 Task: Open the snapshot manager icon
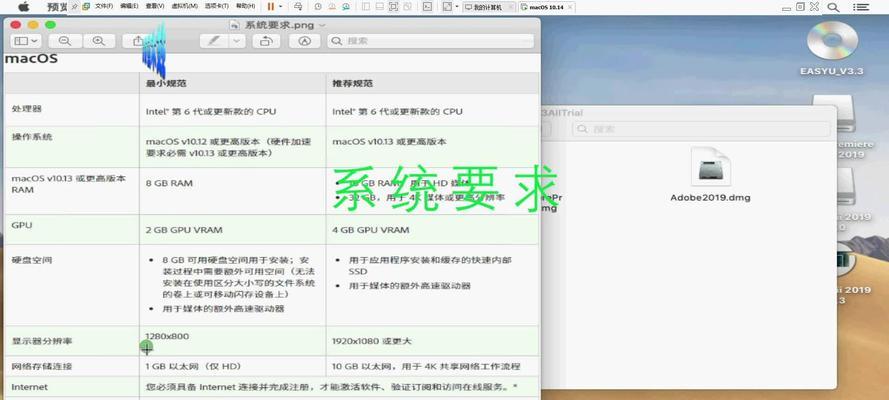point(346,6)
